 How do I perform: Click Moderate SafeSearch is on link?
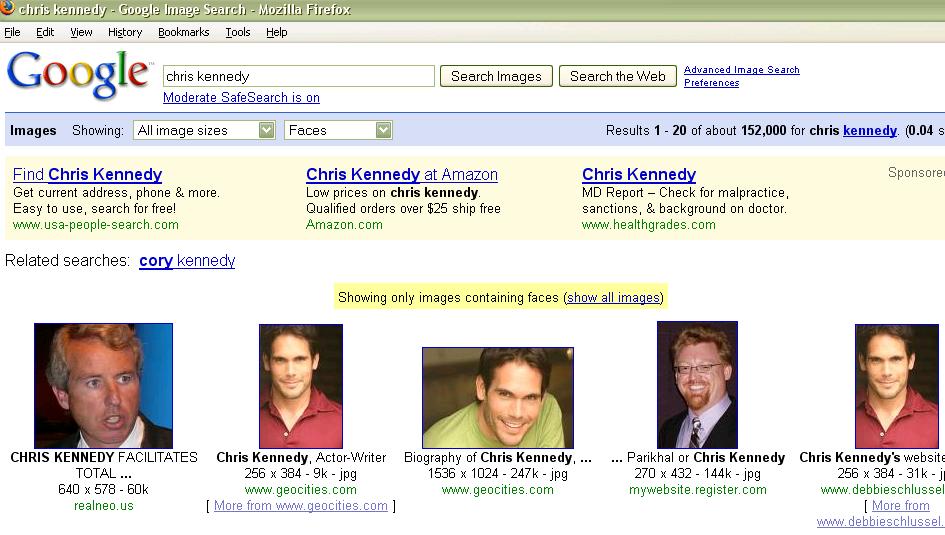click(x=241, y=98)
